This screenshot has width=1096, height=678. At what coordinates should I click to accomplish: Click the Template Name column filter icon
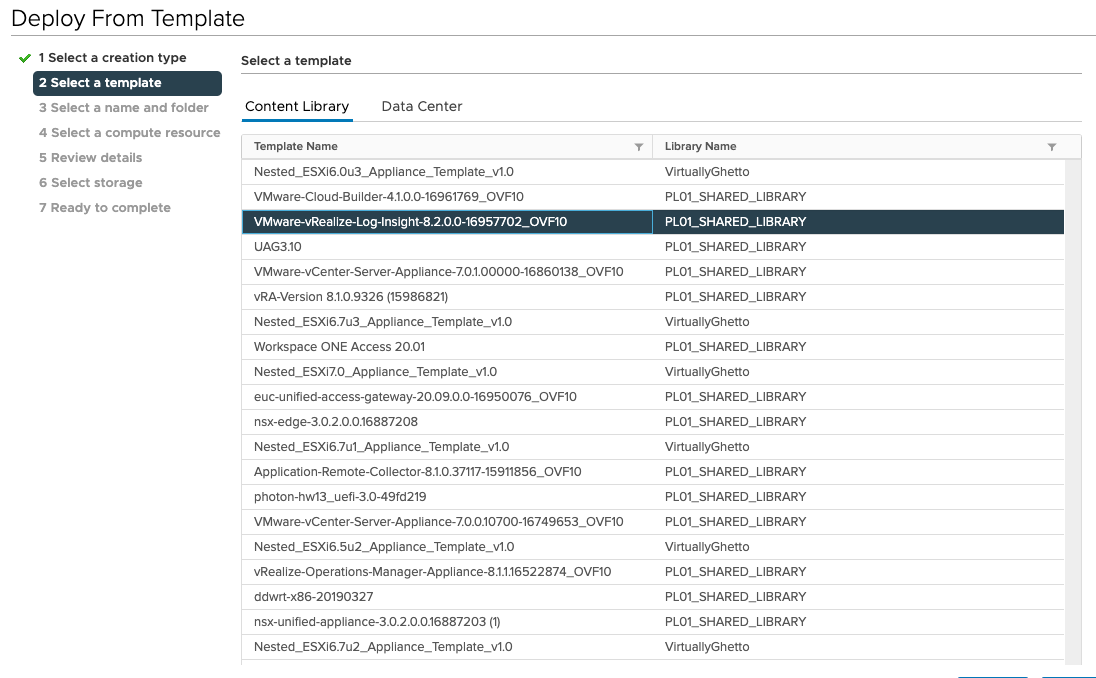pos(639,147)
